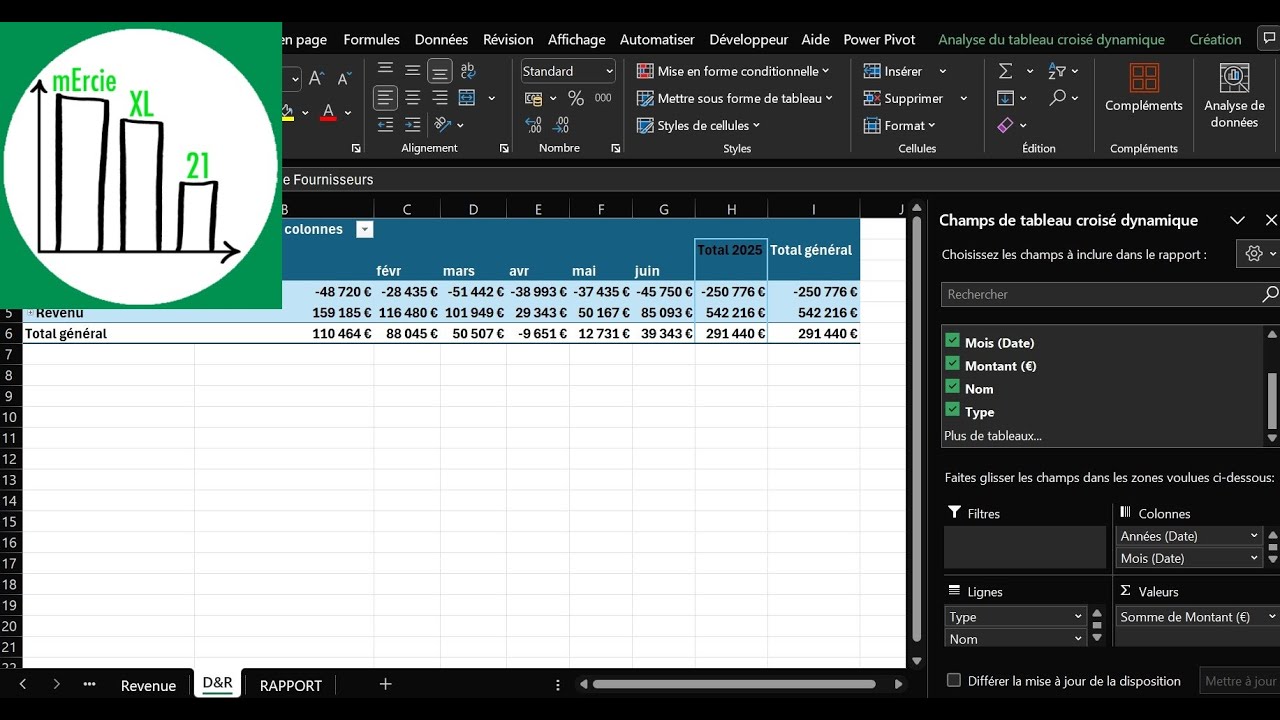Click the Clear eraser icon in Édition
The width and height of the screenshot is (1280, 720).
pyautogui.click(x=1006, y=125)
